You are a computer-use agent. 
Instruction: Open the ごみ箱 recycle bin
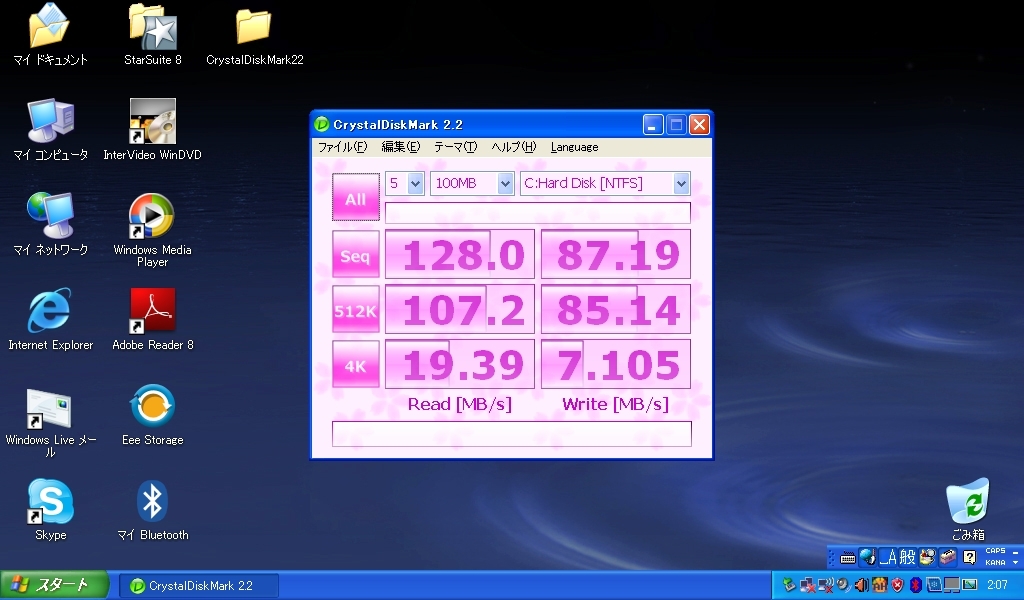967,503
